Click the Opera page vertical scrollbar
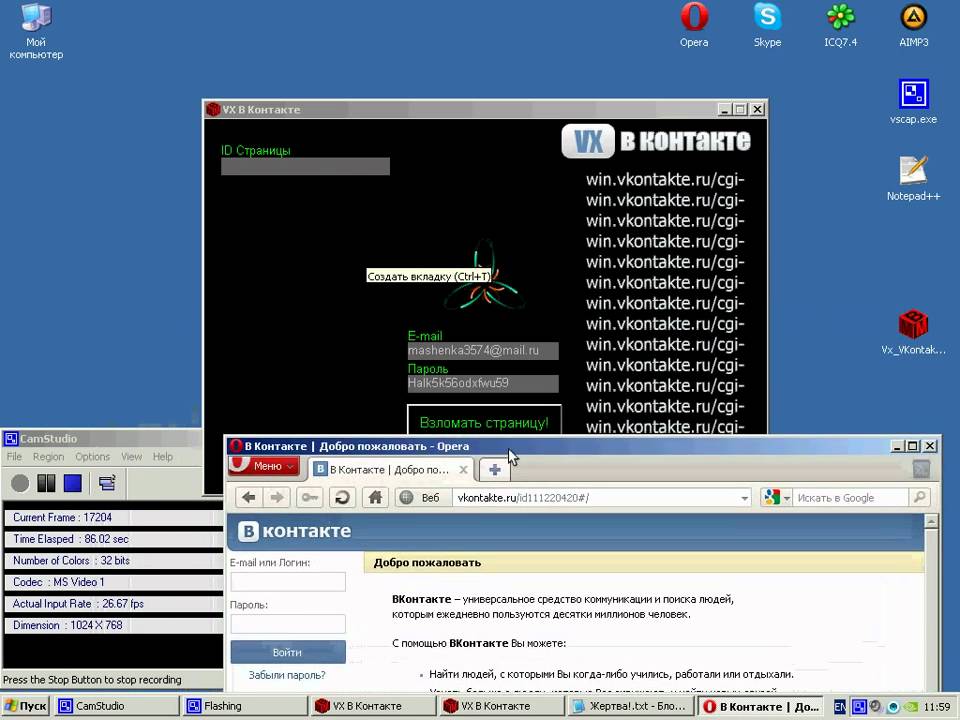The width and height of the screenshot is (960, 720). [x=931, y=603]
